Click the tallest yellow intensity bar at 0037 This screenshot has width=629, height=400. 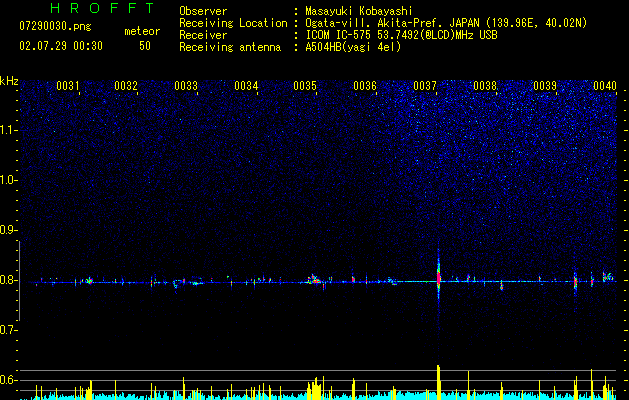coord(438,382)
